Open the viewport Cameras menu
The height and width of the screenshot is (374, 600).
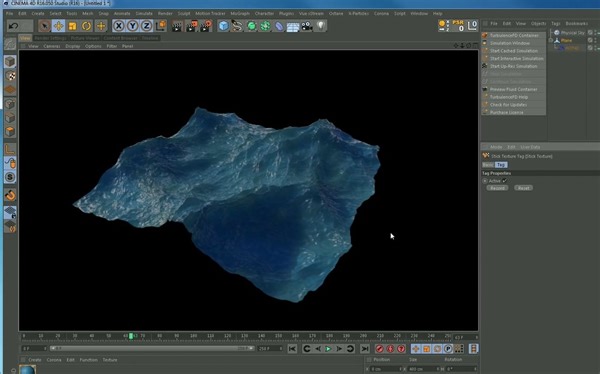tap(52, 46)
